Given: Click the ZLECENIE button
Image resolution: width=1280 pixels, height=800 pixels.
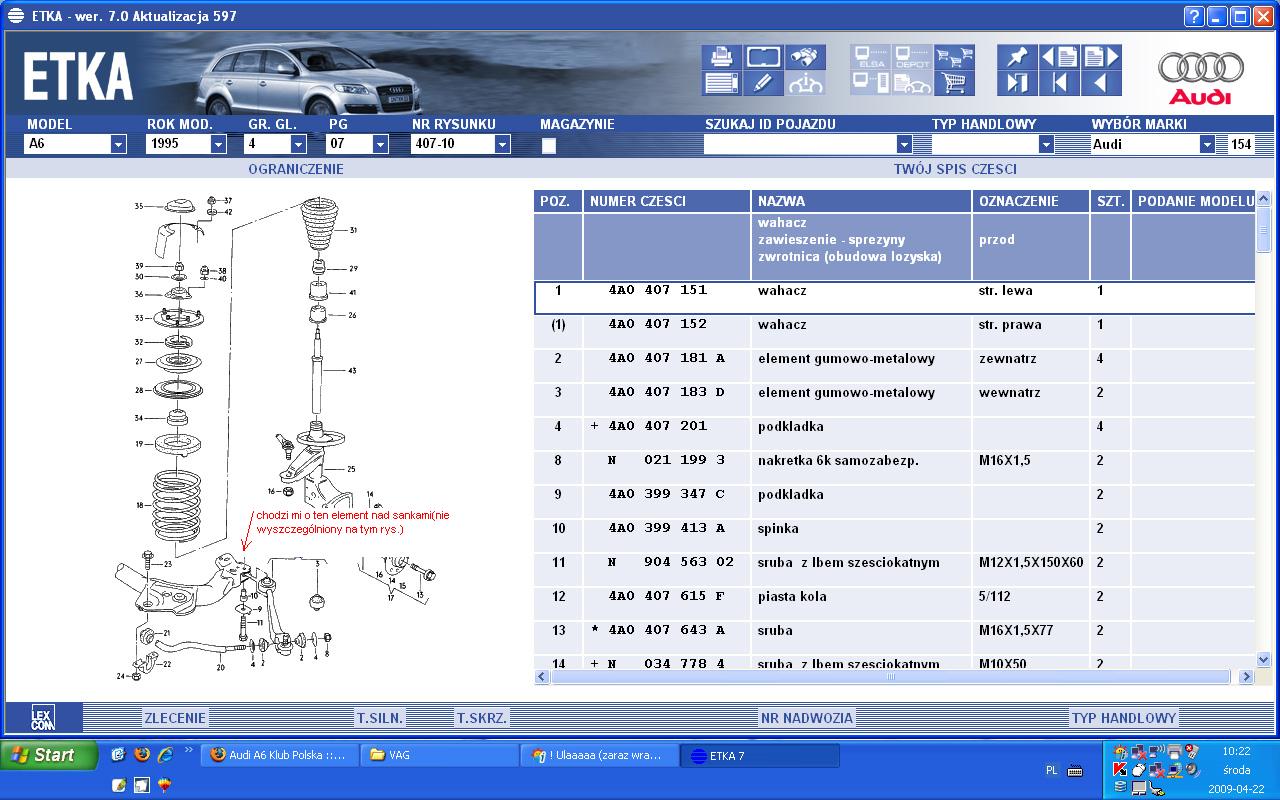Looking at the screenshot, I should (175, 717).
